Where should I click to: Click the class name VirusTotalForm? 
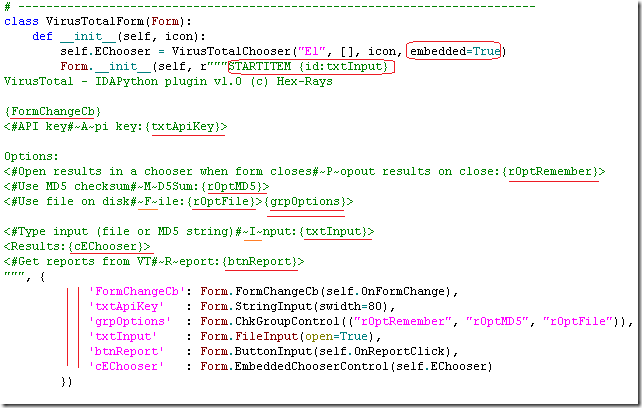(95, 21)
